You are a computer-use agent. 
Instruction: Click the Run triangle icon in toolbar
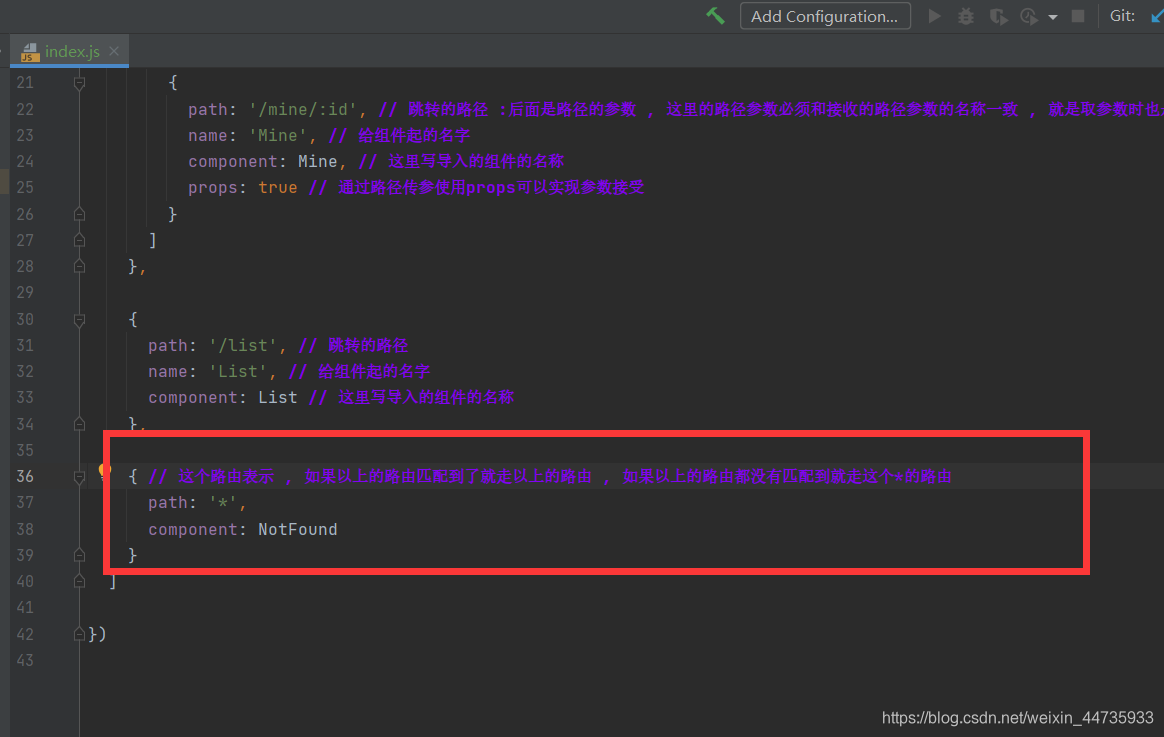click(935, 16)
